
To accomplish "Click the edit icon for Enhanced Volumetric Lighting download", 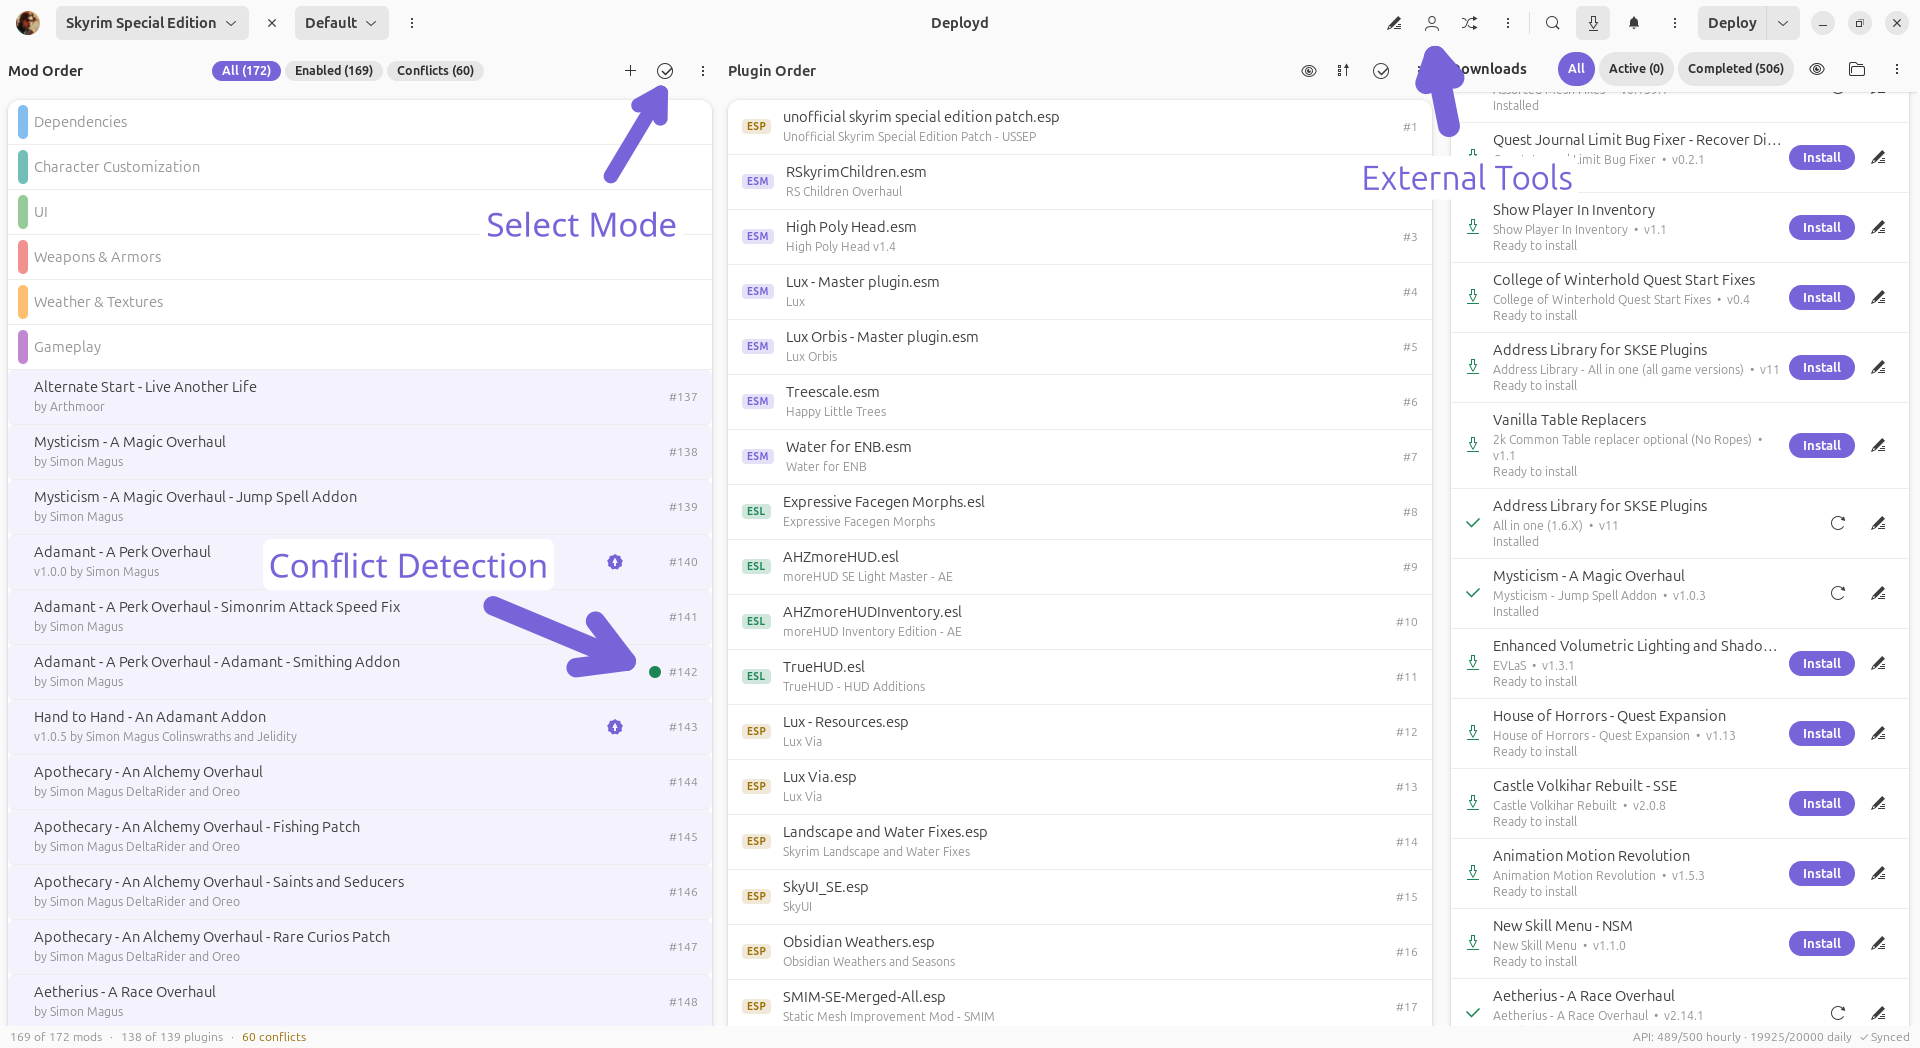I will (1878, 664).
